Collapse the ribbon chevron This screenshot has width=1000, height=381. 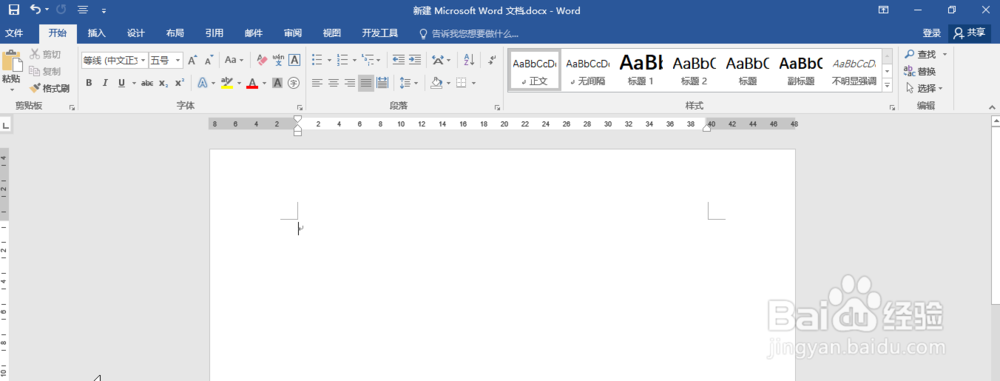(992, 107)
